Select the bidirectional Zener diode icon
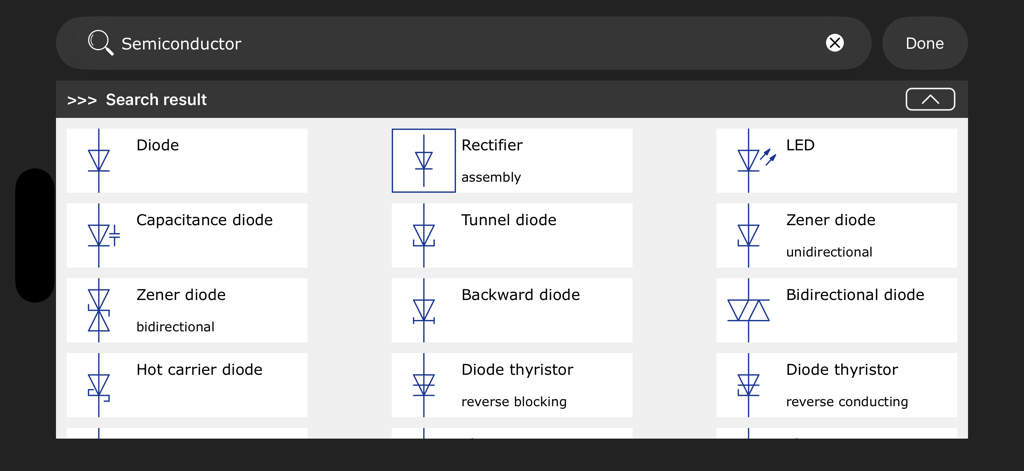This screenshot has width=1024, height=471. click(x=99, y=310)
